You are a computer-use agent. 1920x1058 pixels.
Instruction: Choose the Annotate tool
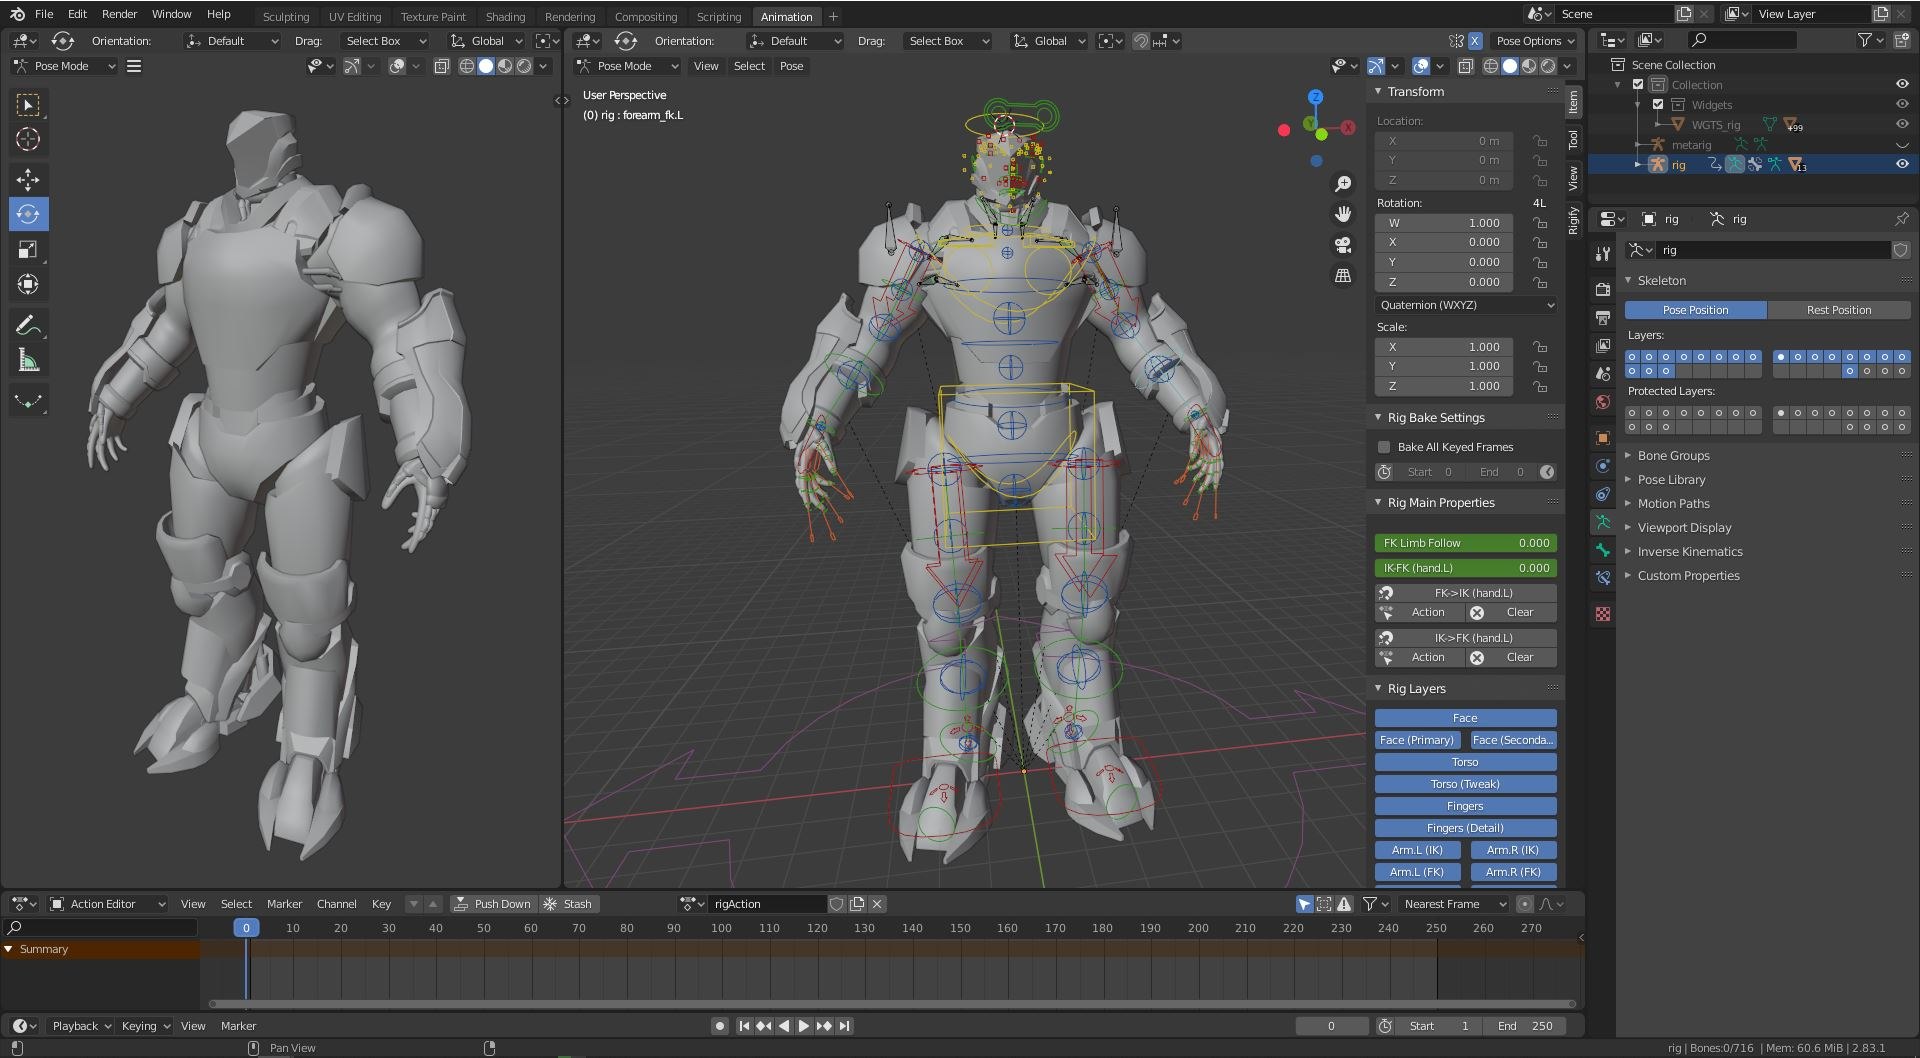point(28,325)
